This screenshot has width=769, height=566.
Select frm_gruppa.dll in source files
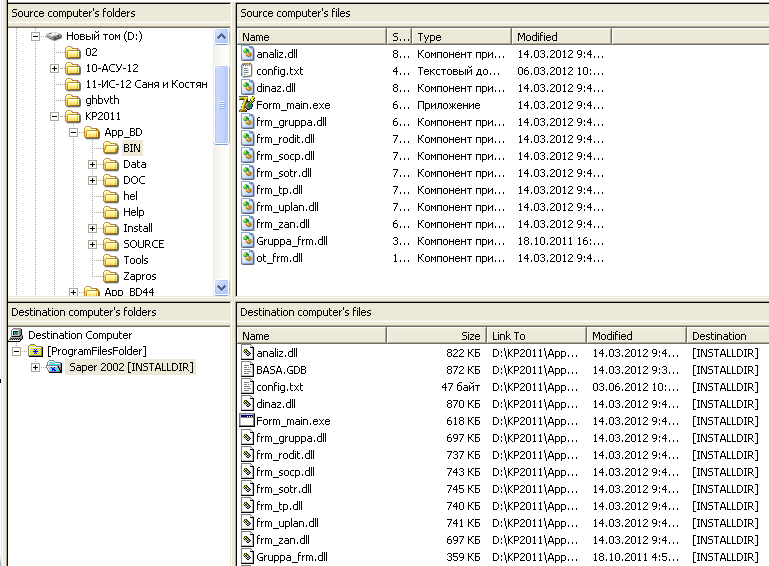point(291,122)
